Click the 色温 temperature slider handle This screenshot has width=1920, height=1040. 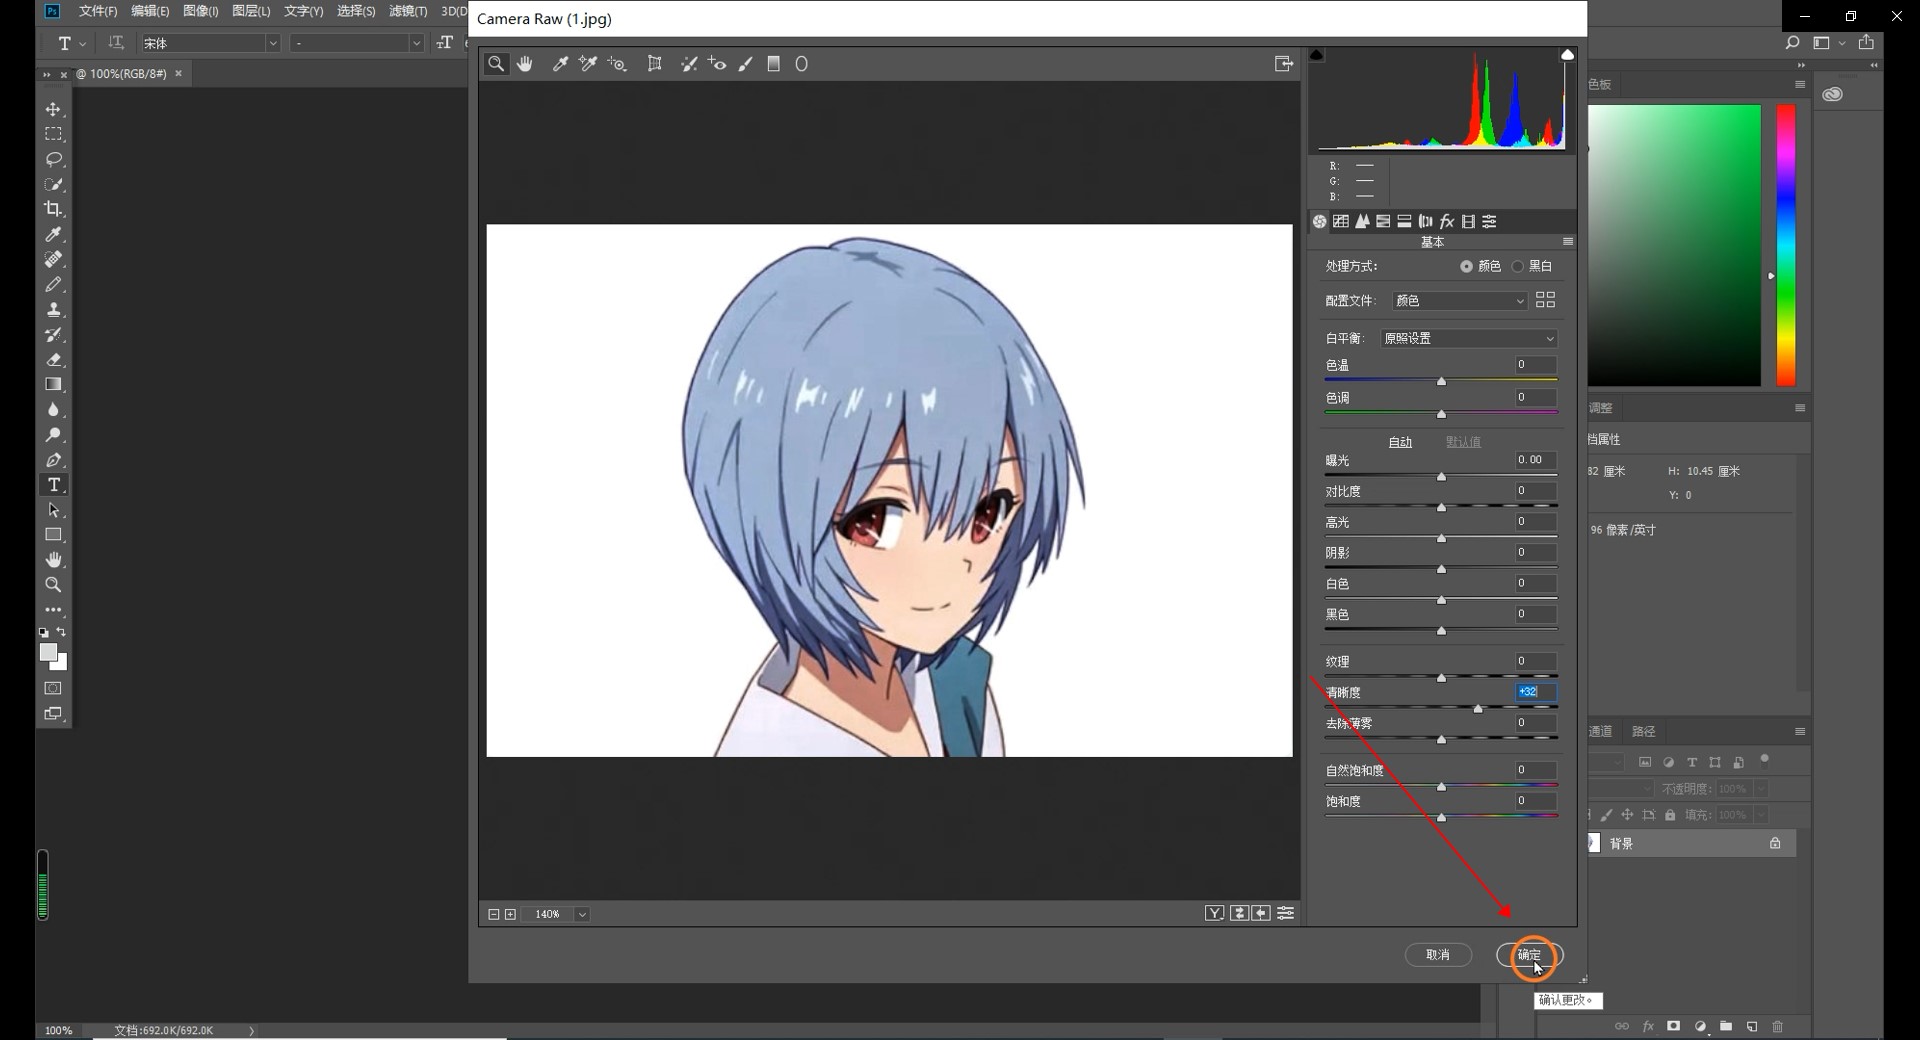pos(1441,382)
